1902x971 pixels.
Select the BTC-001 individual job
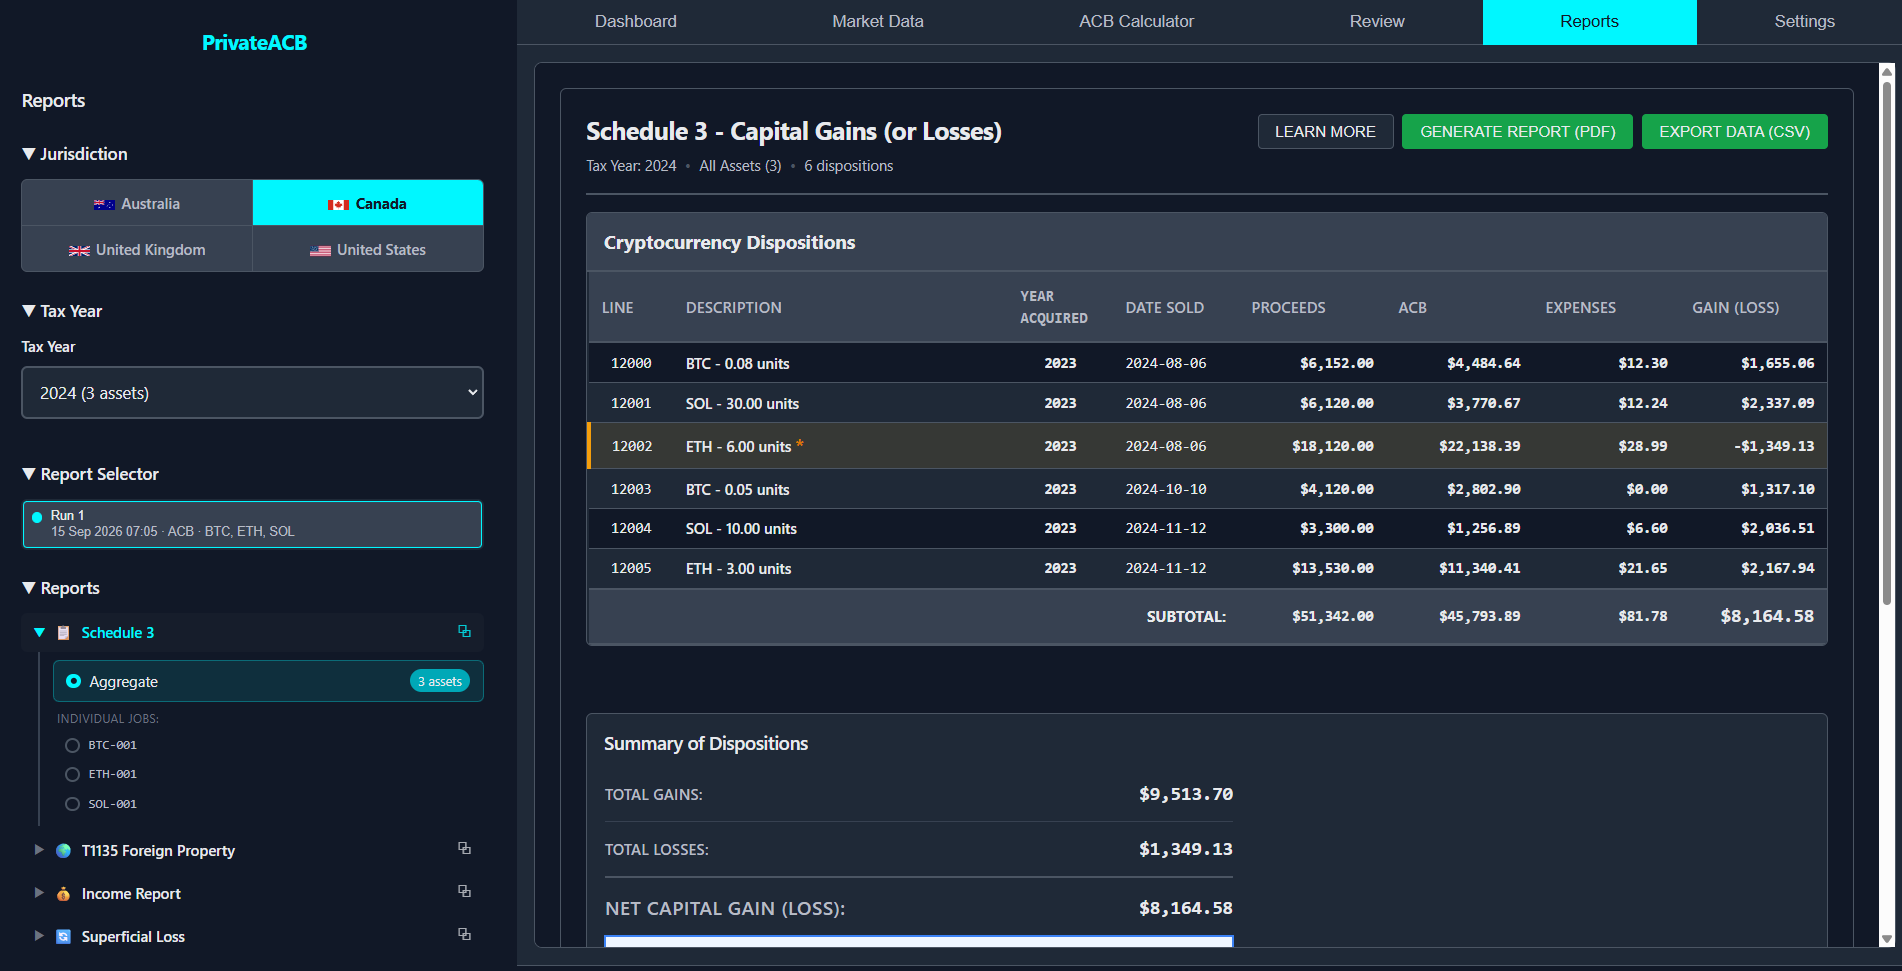pyautogui.click(x=72, y=745)
